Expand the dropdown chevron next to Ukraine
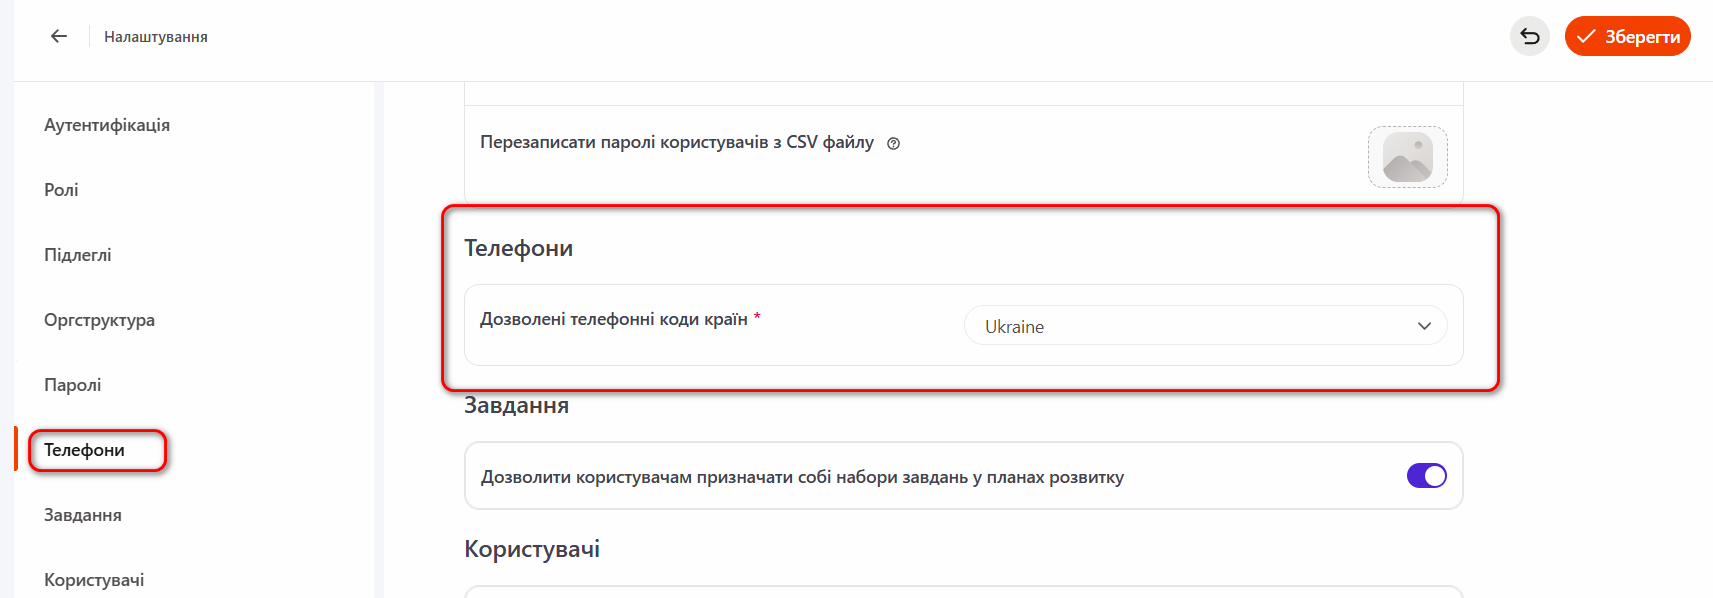Viewport: 1713px width, 598px height. (x=1424, y=326)
